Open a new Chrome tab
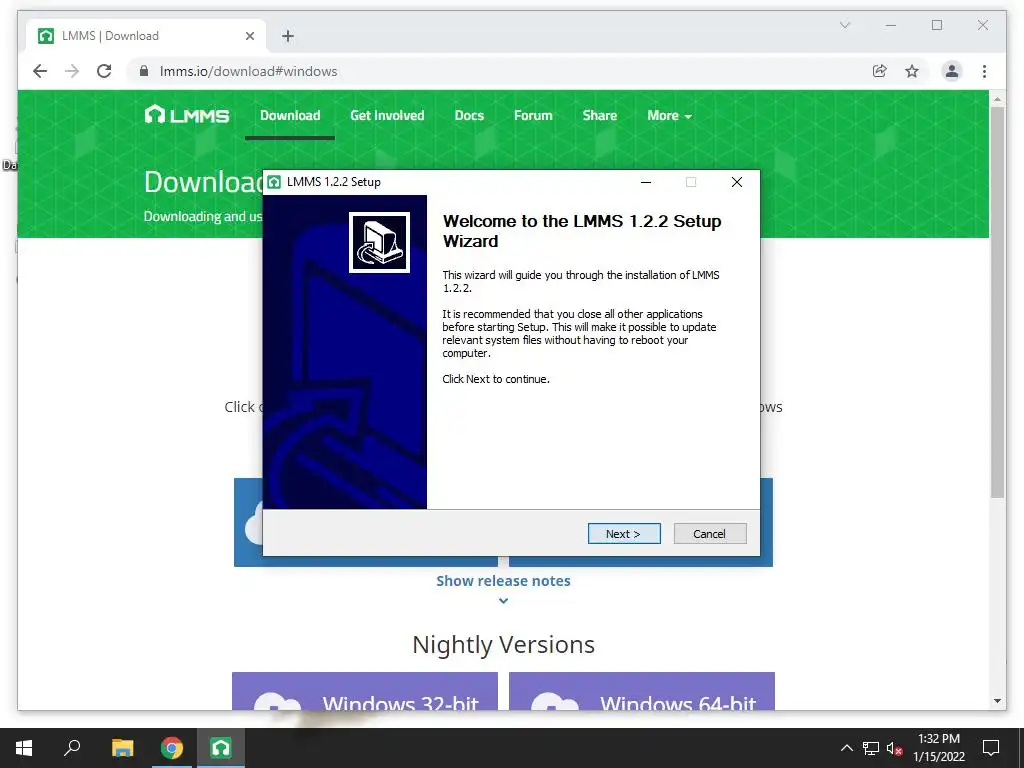 pyautogui.click(x=287, y=36)
